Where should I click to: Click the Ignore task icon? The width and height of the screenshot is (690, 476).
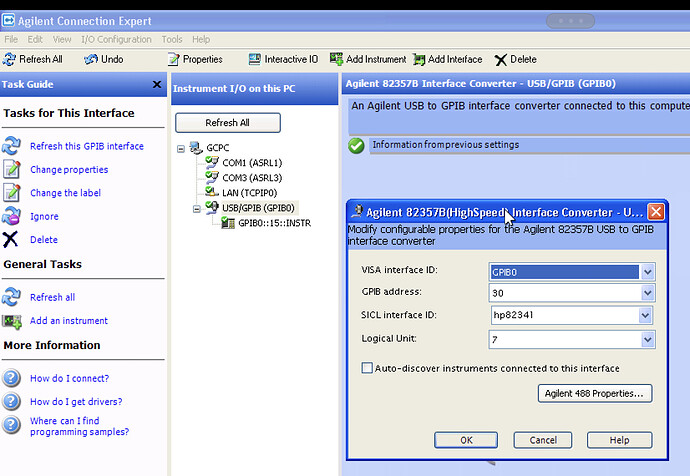click(x=11, y=216)
